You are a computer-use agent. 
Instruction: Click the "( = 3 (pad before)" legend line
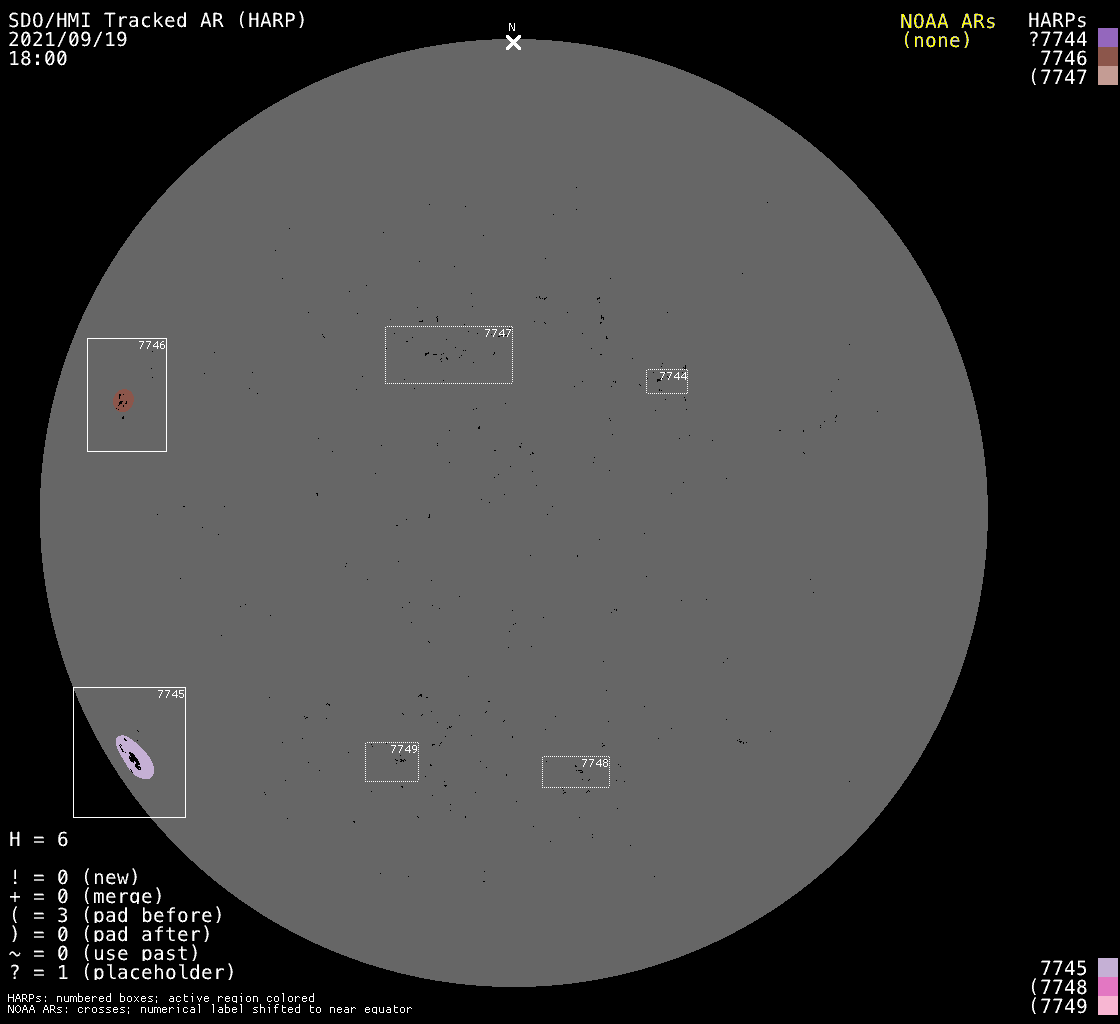pos(116,915)
